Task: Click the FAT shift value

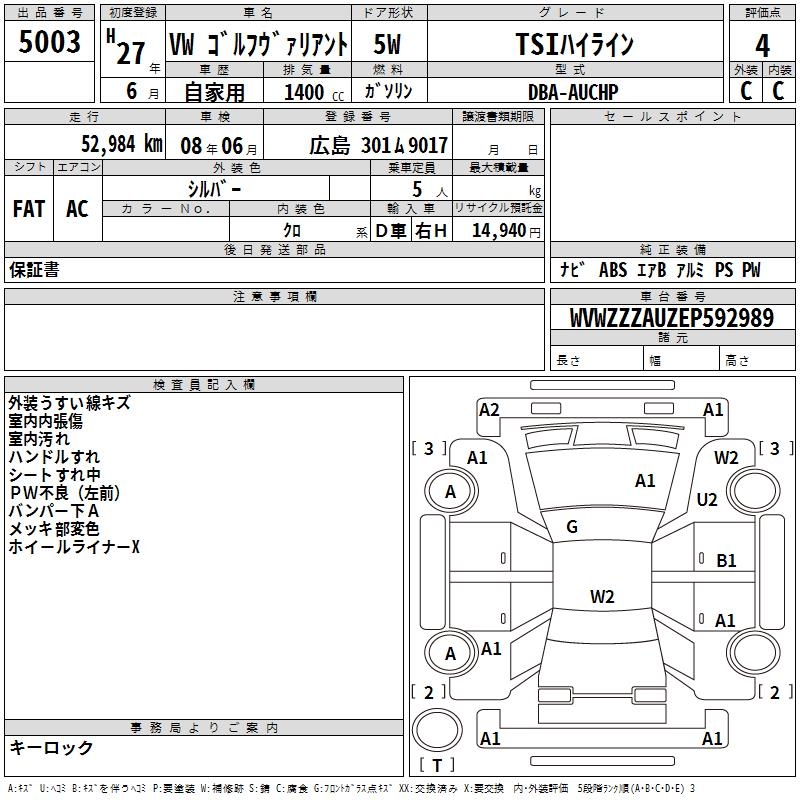Action: pyautogui.click(x=29, y=209)
